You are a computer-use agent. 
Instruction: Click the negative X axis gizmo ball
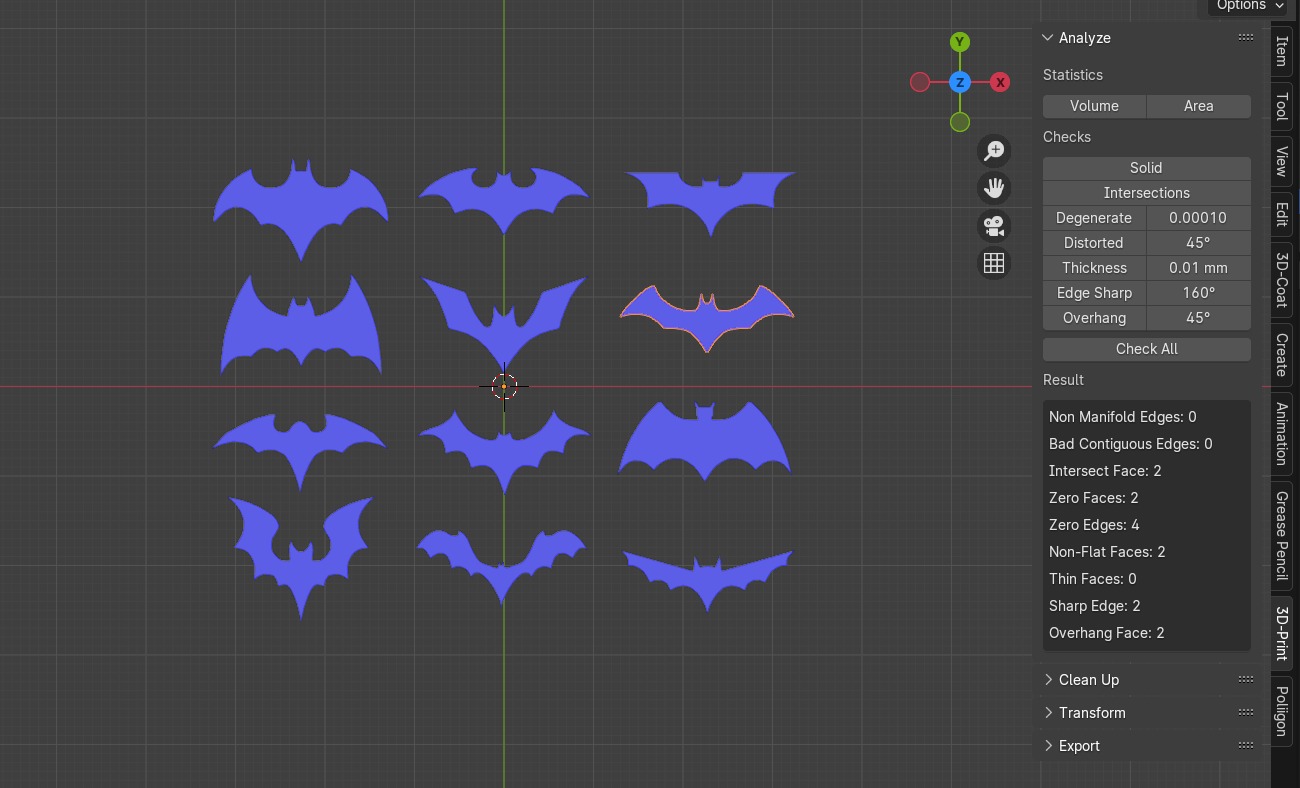920,82
